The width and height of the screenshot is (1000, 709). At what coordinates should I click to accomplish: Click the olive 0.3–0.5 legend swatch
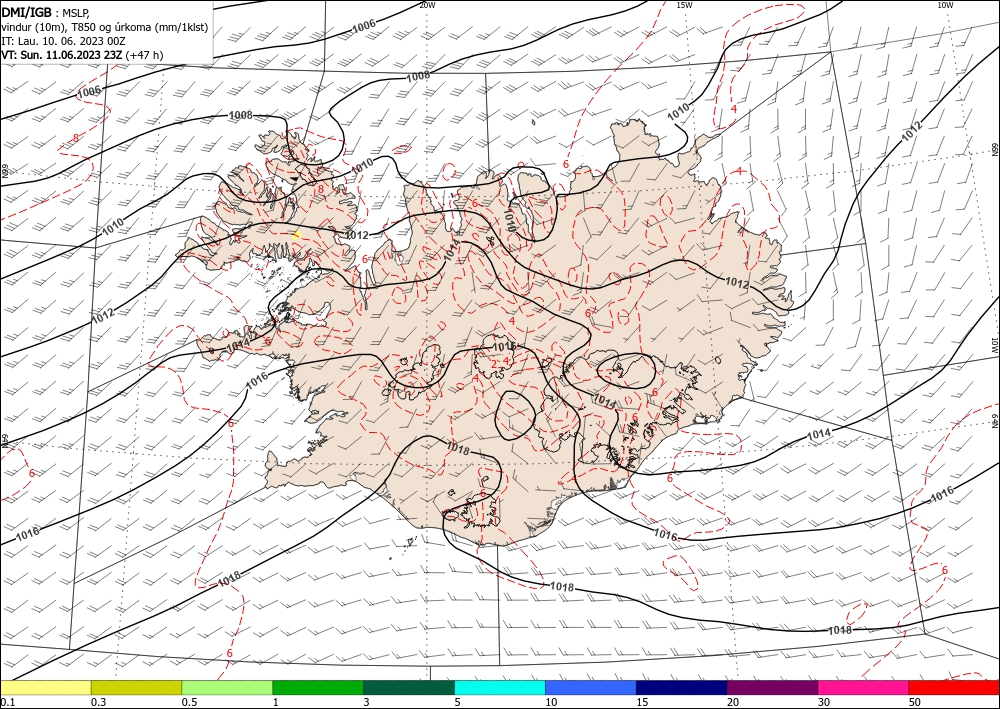(x=136, y=687)
